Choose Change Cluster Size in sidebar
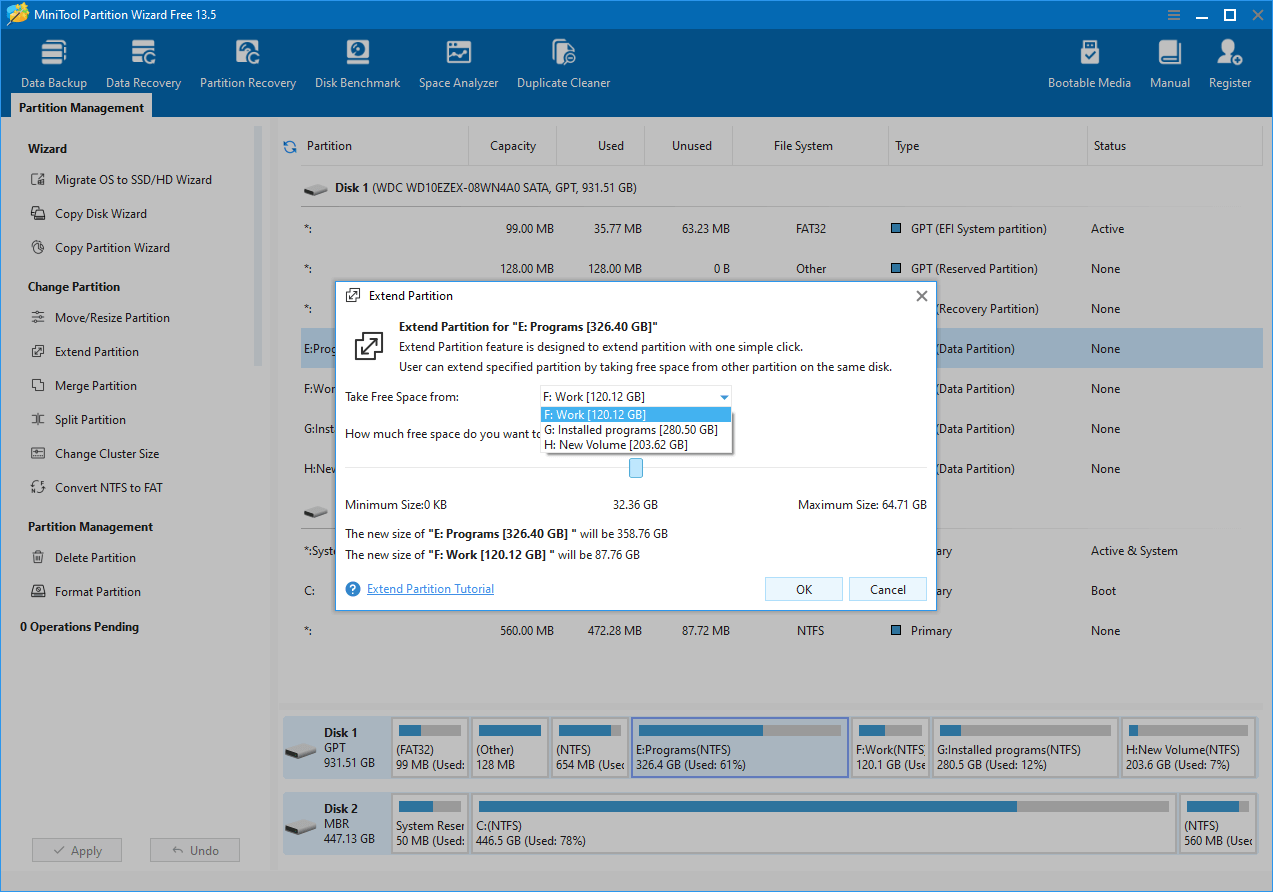Viewport: 1273px width, 892px height. (x=94, y=454)
